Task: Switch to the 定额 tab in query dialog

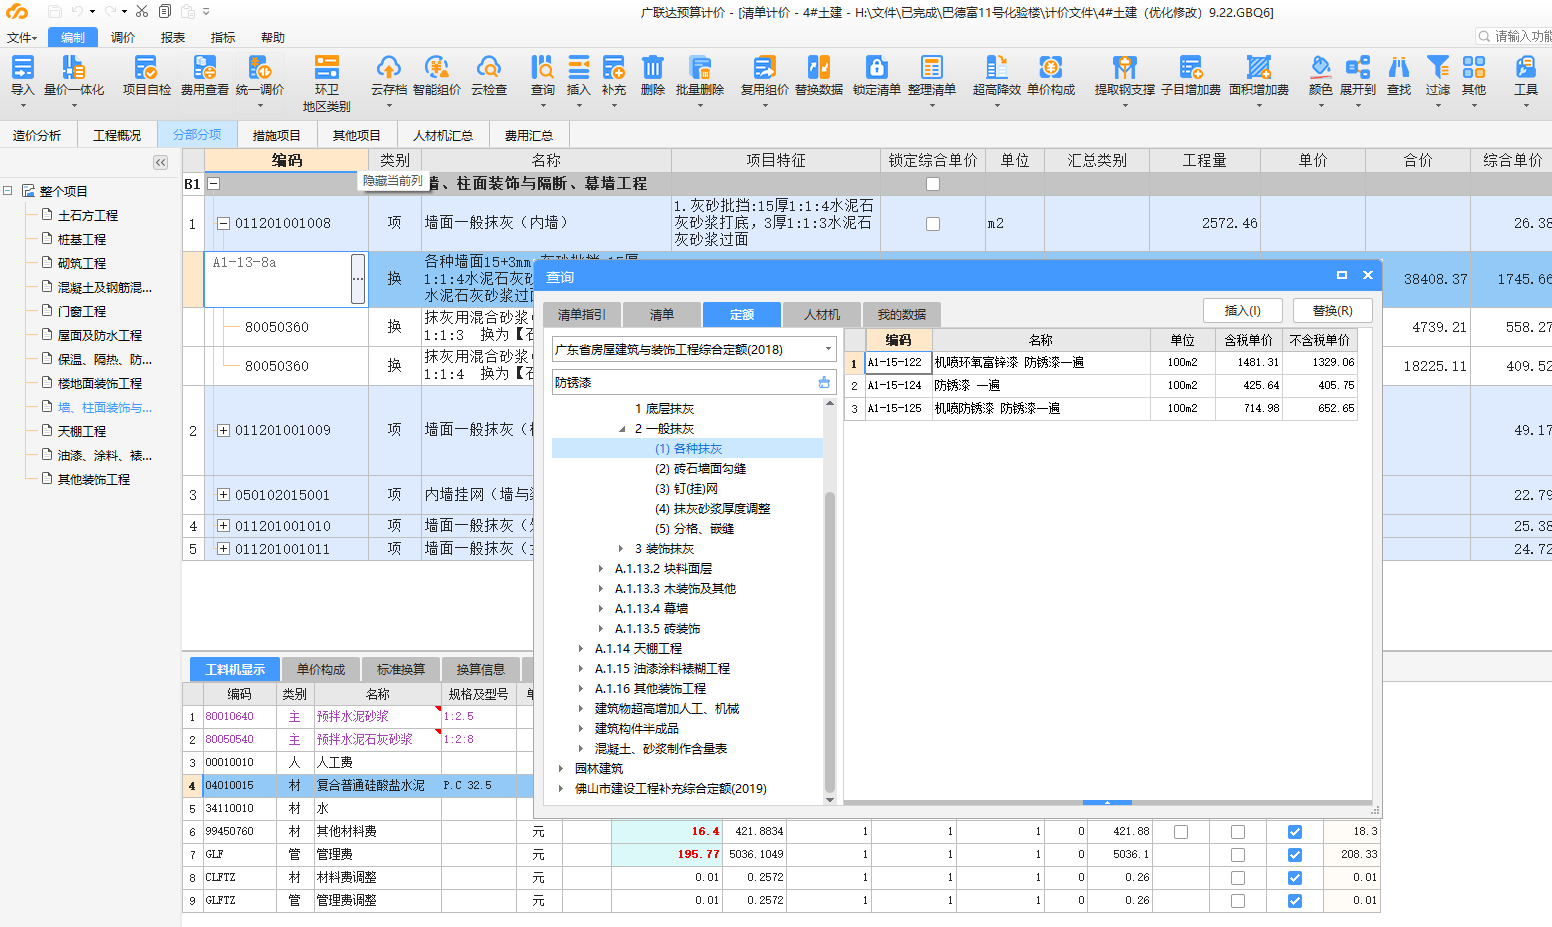Action: pos(742,314)
